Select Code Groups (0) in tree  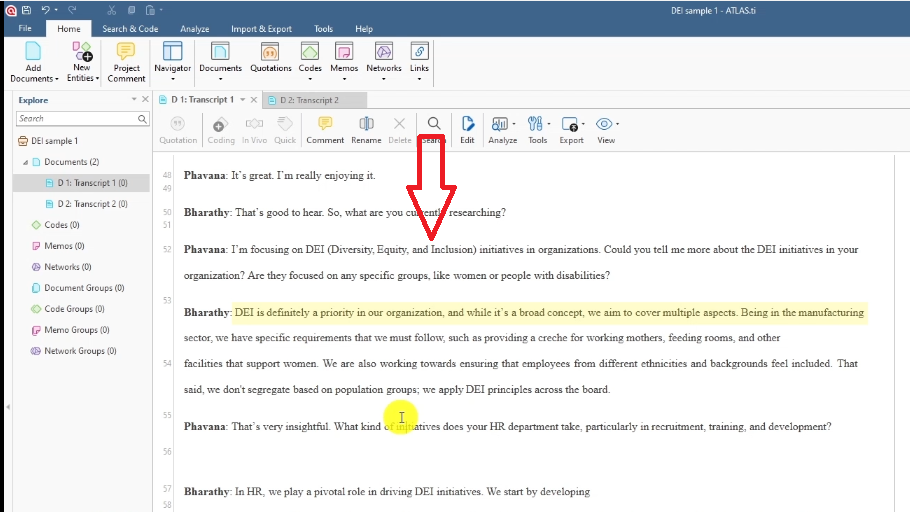click(68, 309)
